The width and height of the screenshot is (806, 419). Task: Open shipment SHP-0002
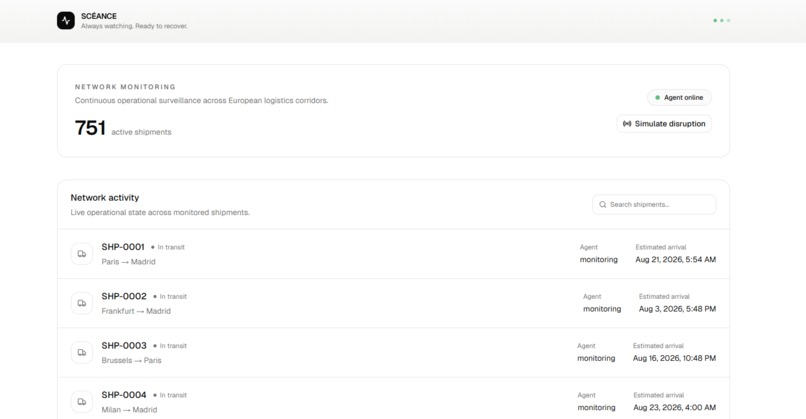pos(393,303)
